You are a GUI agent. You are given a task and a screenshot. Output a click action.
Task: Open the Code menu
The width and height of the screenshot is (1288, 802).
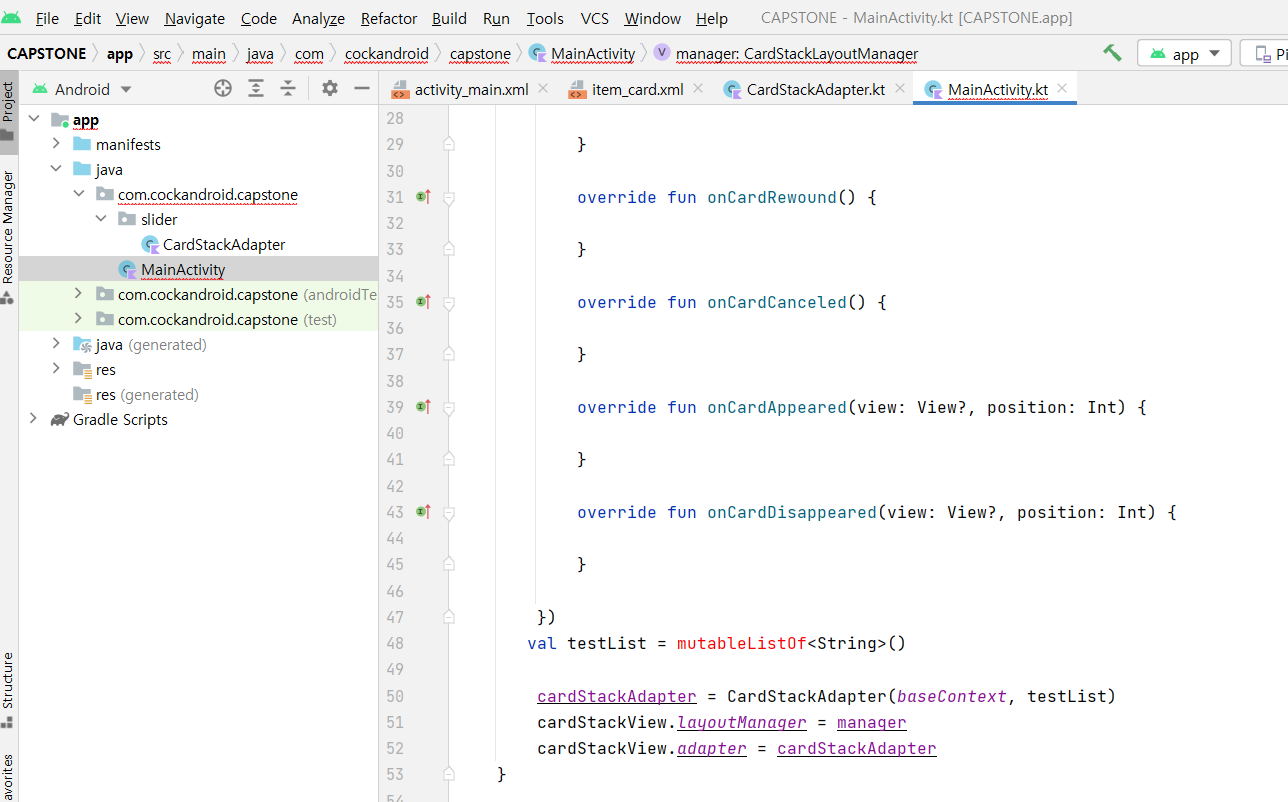[x=259, y=18]
